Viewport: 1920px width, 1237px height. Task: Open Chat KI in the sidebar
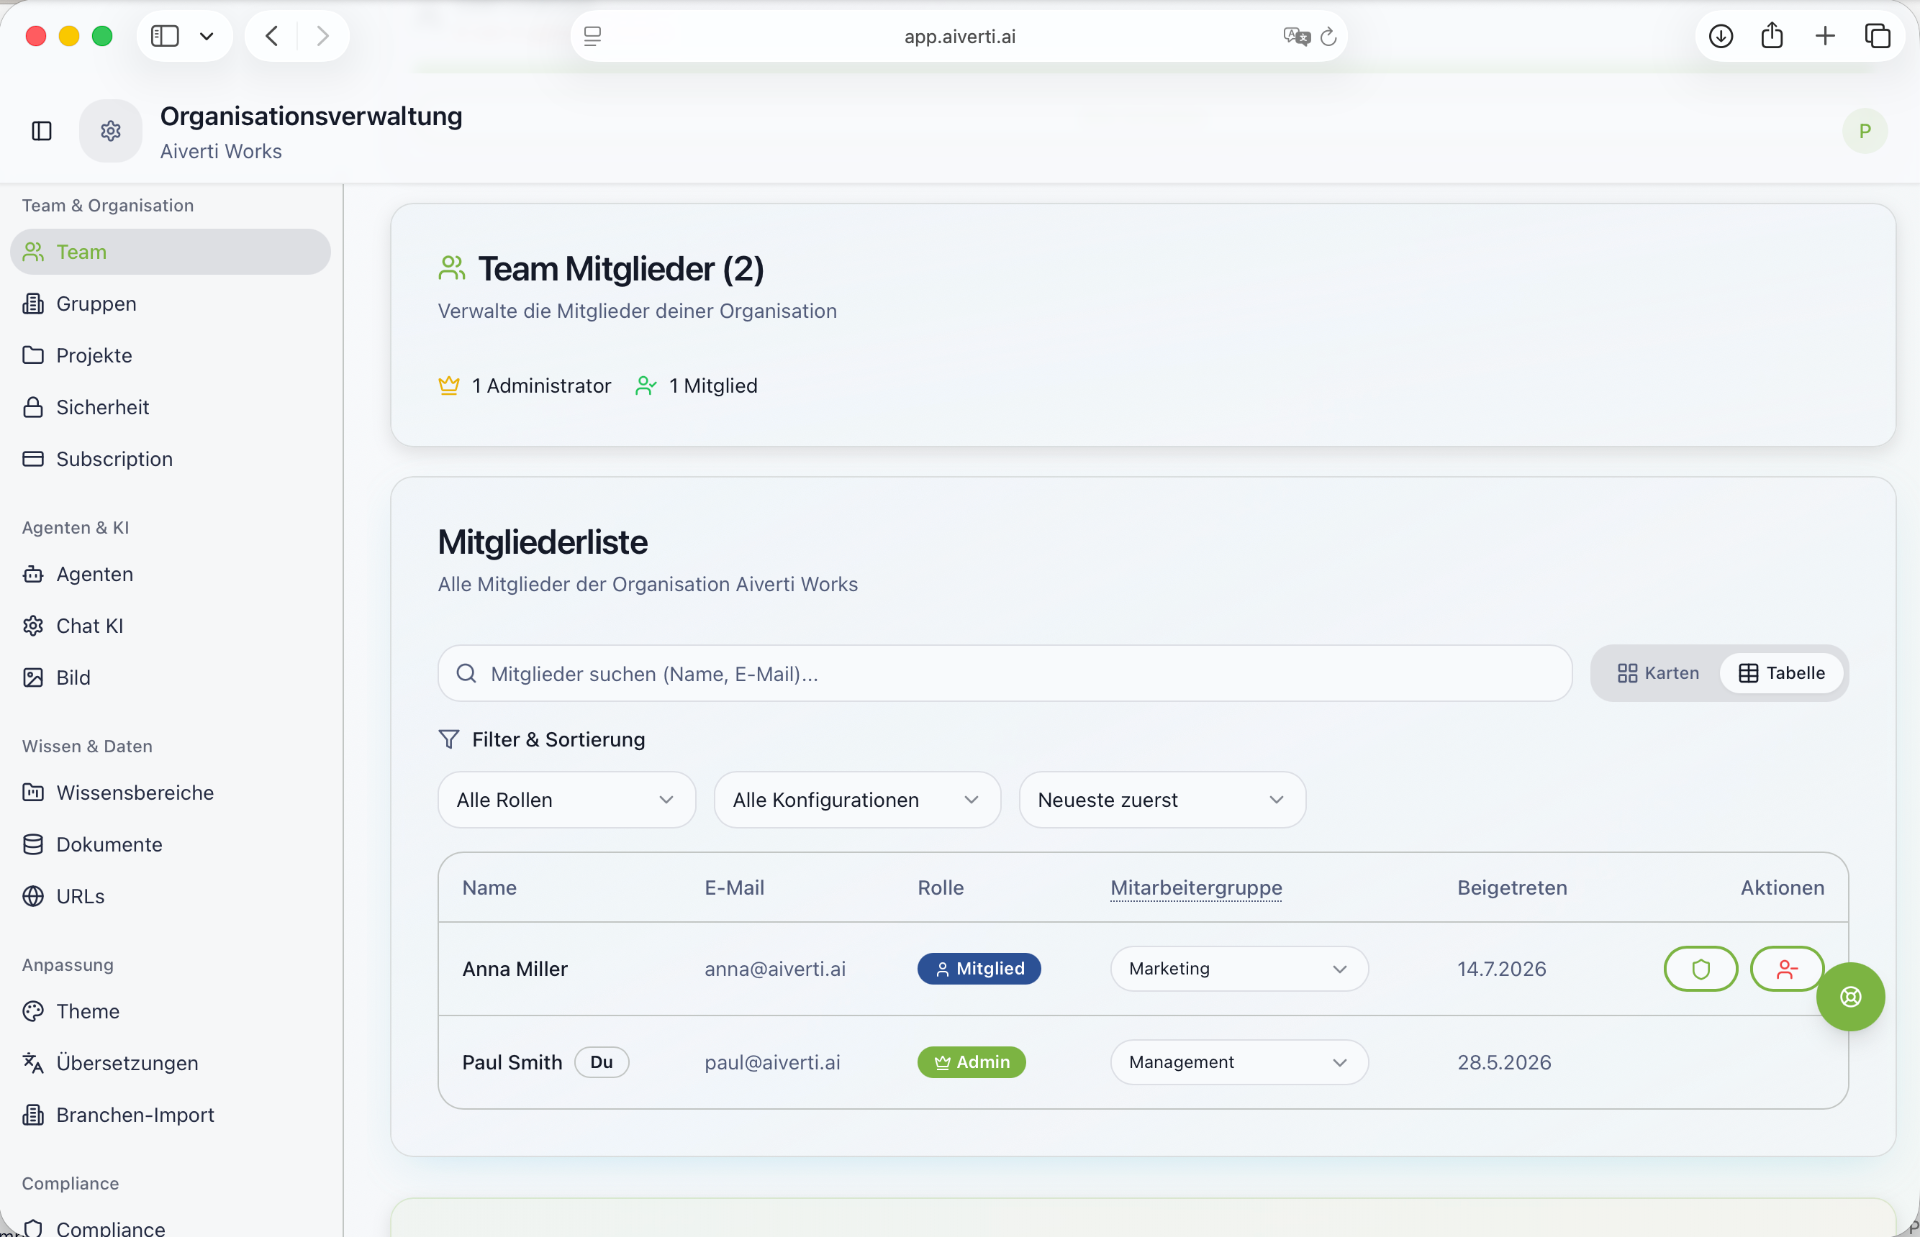coord(170,626)
